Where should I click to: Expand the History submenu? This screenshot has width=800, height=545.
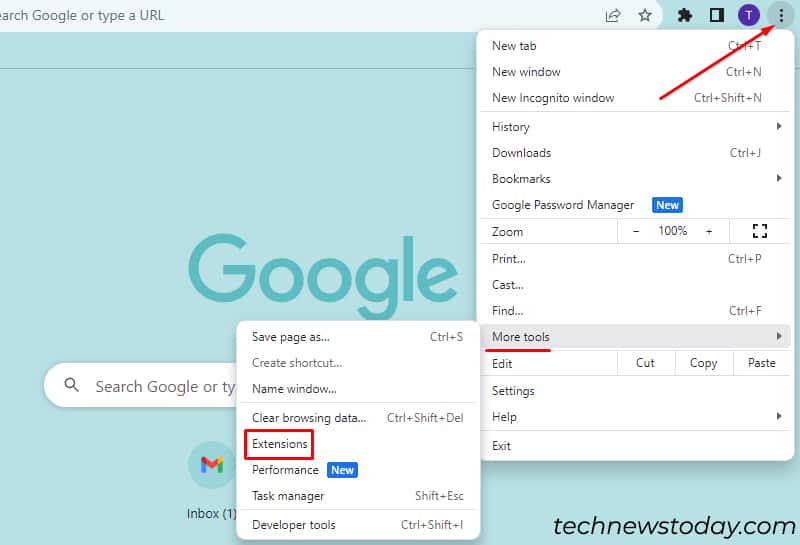coord(635,127)
